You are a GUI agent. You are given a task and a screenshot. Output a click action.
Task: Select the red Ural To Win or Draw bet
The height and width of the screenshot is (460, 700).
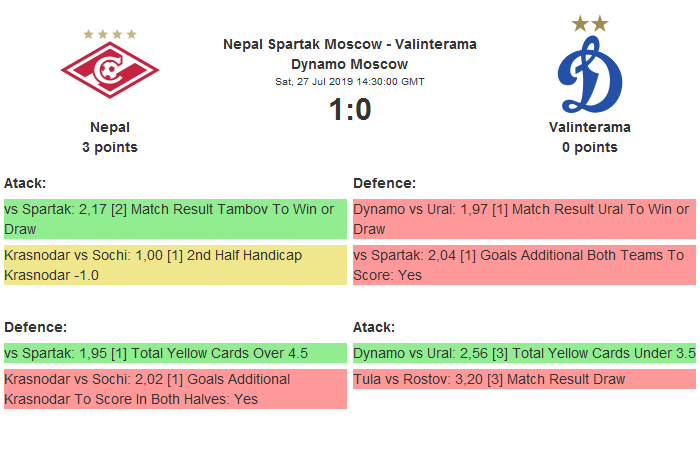click(x=525, y=219)
